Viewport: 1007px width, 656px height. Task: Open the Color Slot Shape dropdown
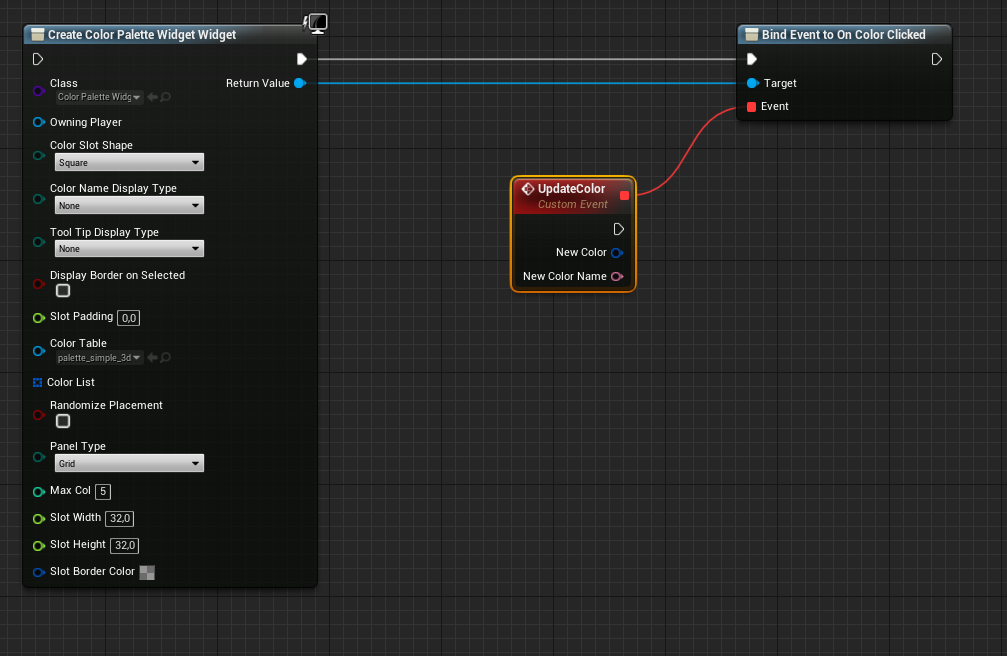coord(129,163)
